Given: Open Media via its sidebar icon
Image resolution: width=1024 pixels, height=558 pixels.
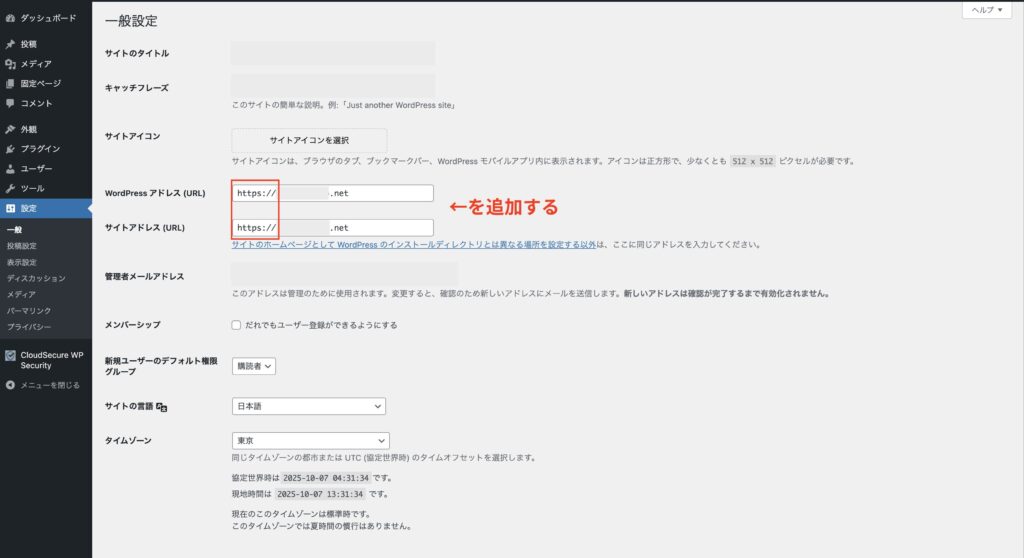Looking at the screenshot, I should [10, 64].
